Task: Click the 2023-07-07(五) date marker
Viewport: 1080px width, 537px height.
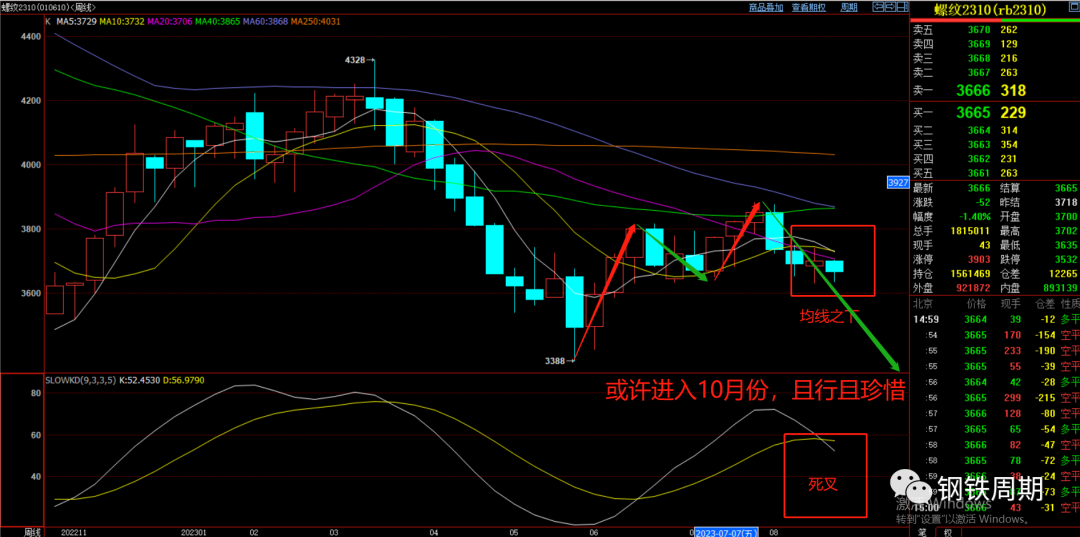Action: click(x=726, y=531)
